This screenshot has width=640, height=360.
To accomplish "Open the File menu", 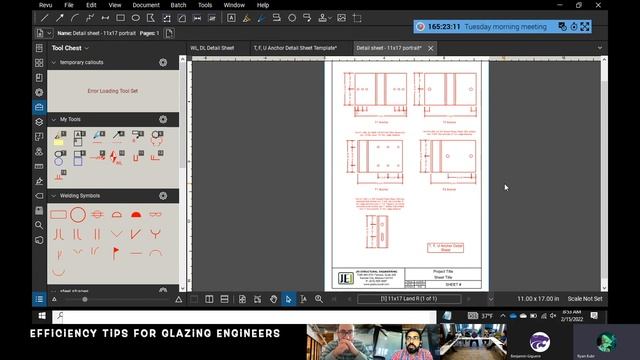I will pos(69,5).
